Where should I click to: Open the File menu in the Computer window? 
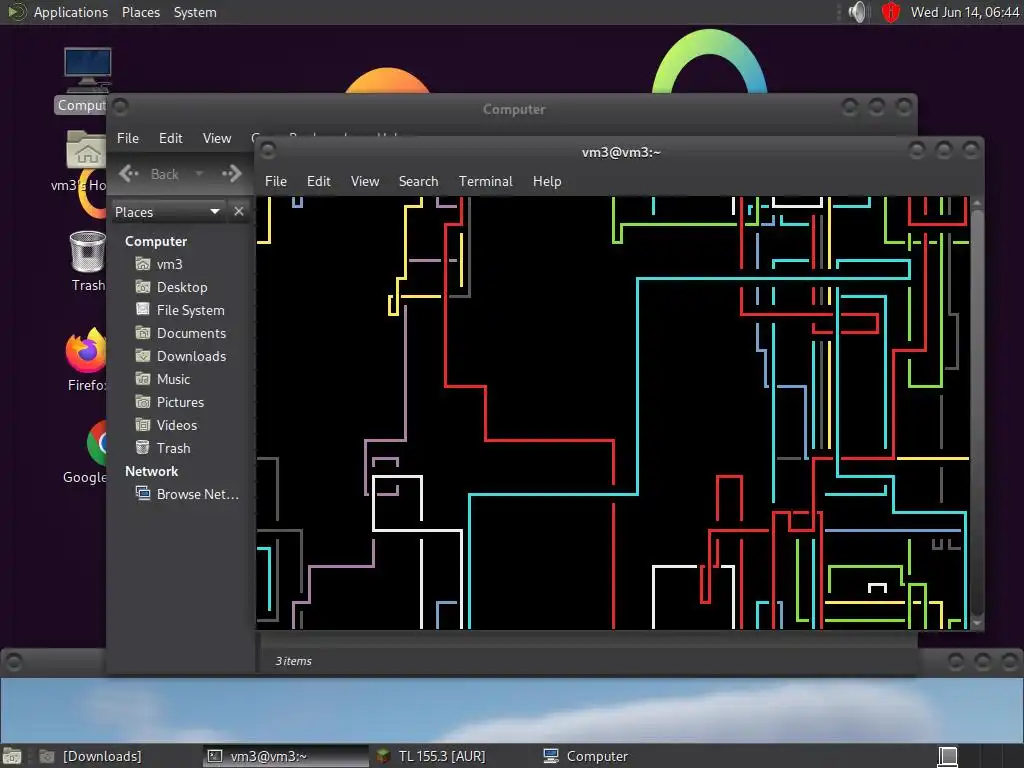[128, 138]
